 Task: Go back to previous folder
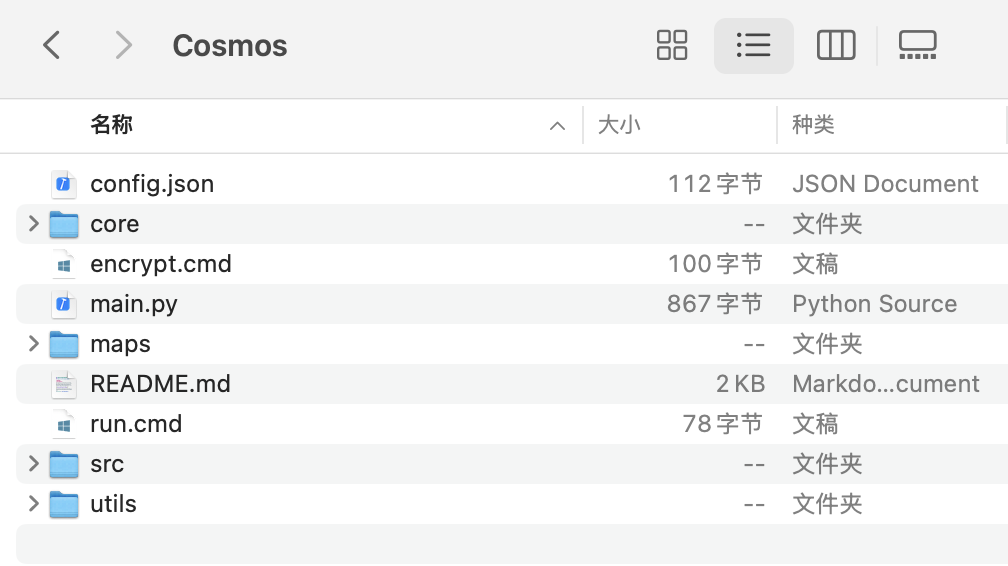52,45
